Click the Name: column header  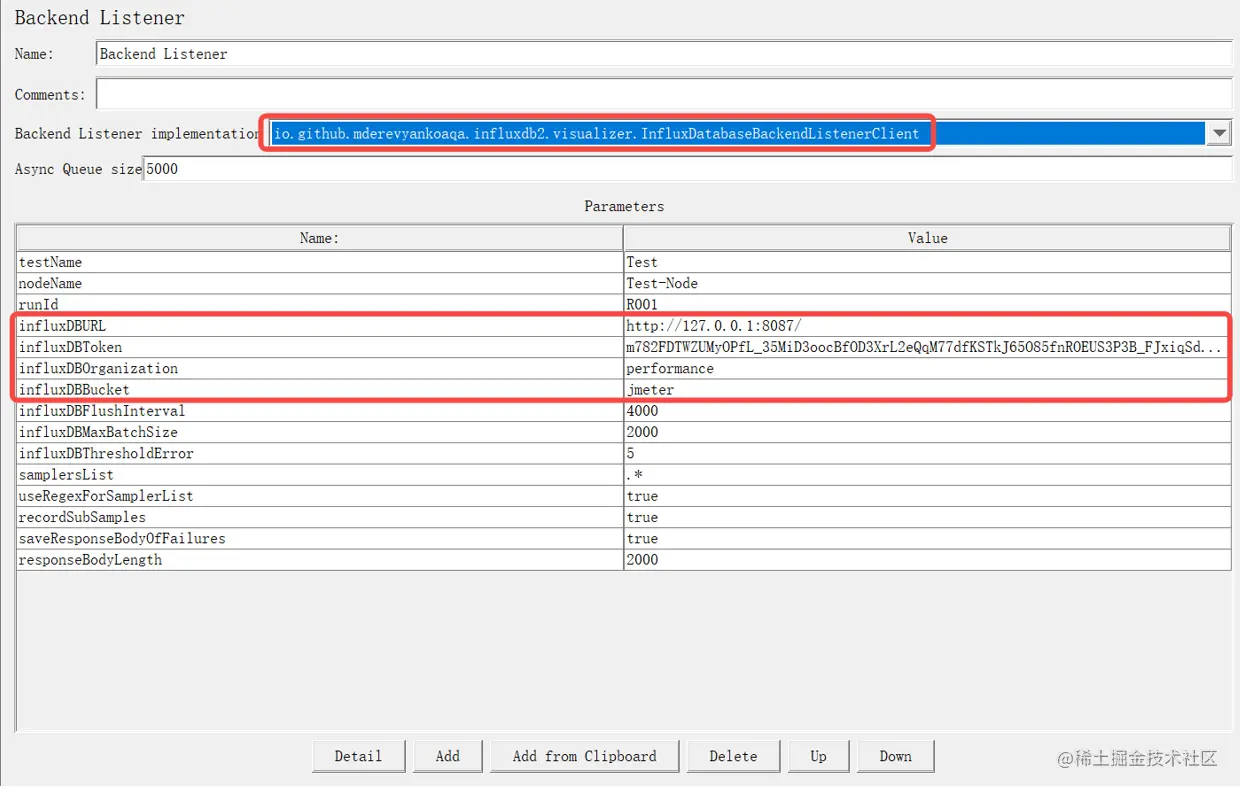tap(320, 238)
